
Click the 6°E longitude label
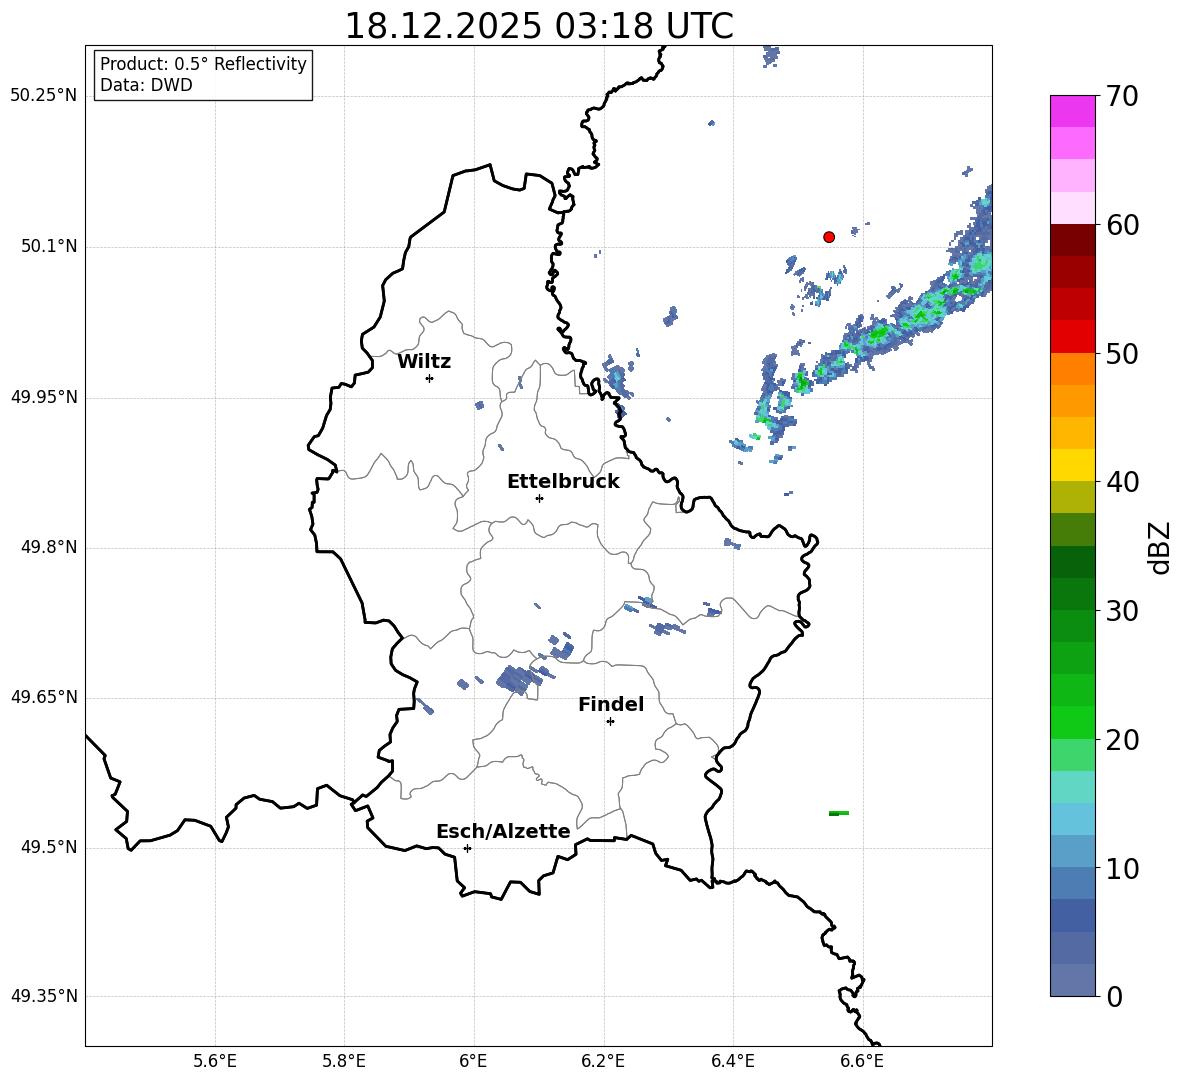pos(473,1061)
